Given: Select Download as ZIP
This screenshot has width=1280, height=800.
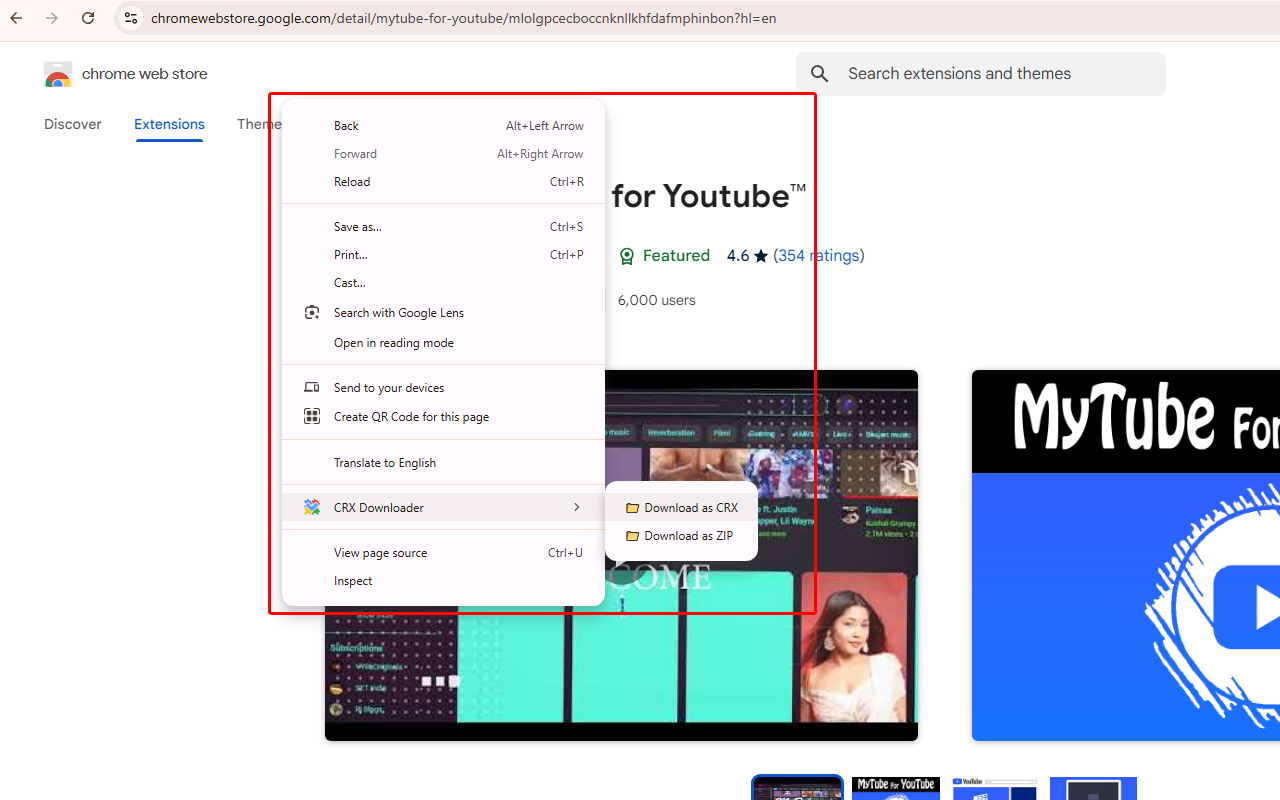Looking at the screenshot, I should click(x=681, y=536).
